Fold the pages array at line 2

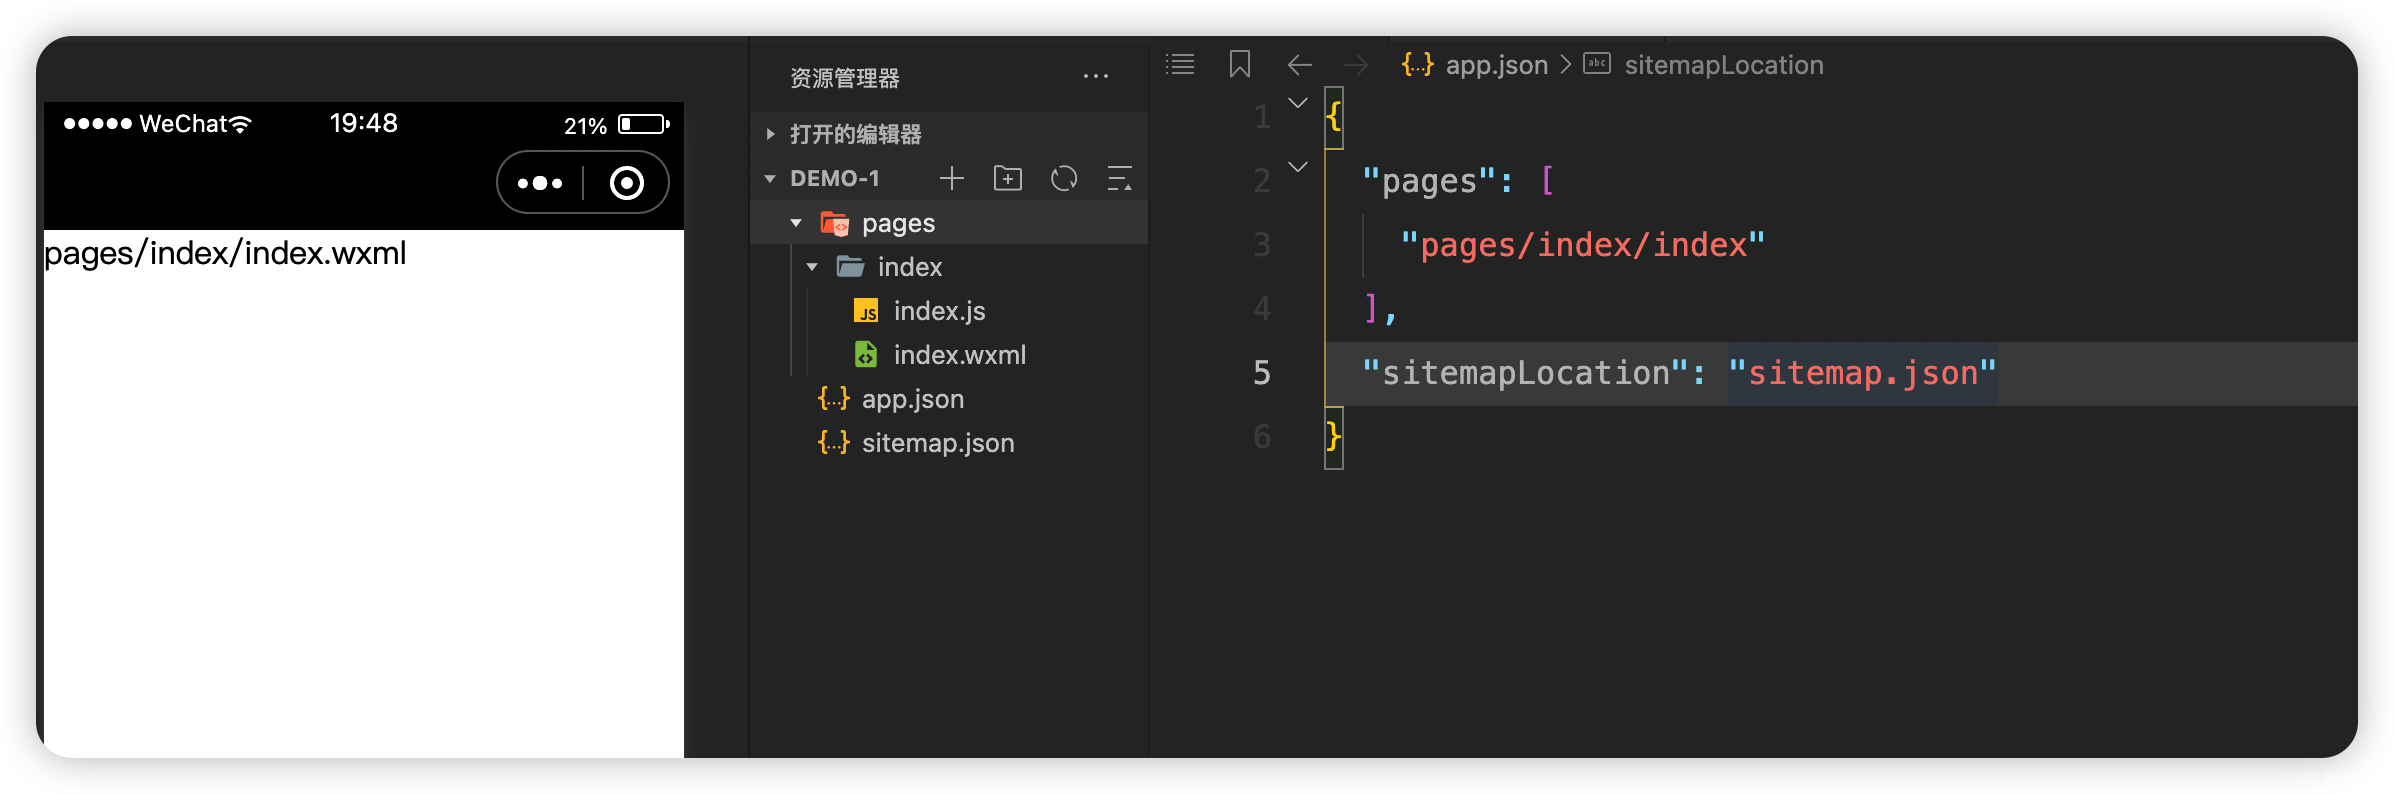pyautogui.click(x=1298, y=168)
